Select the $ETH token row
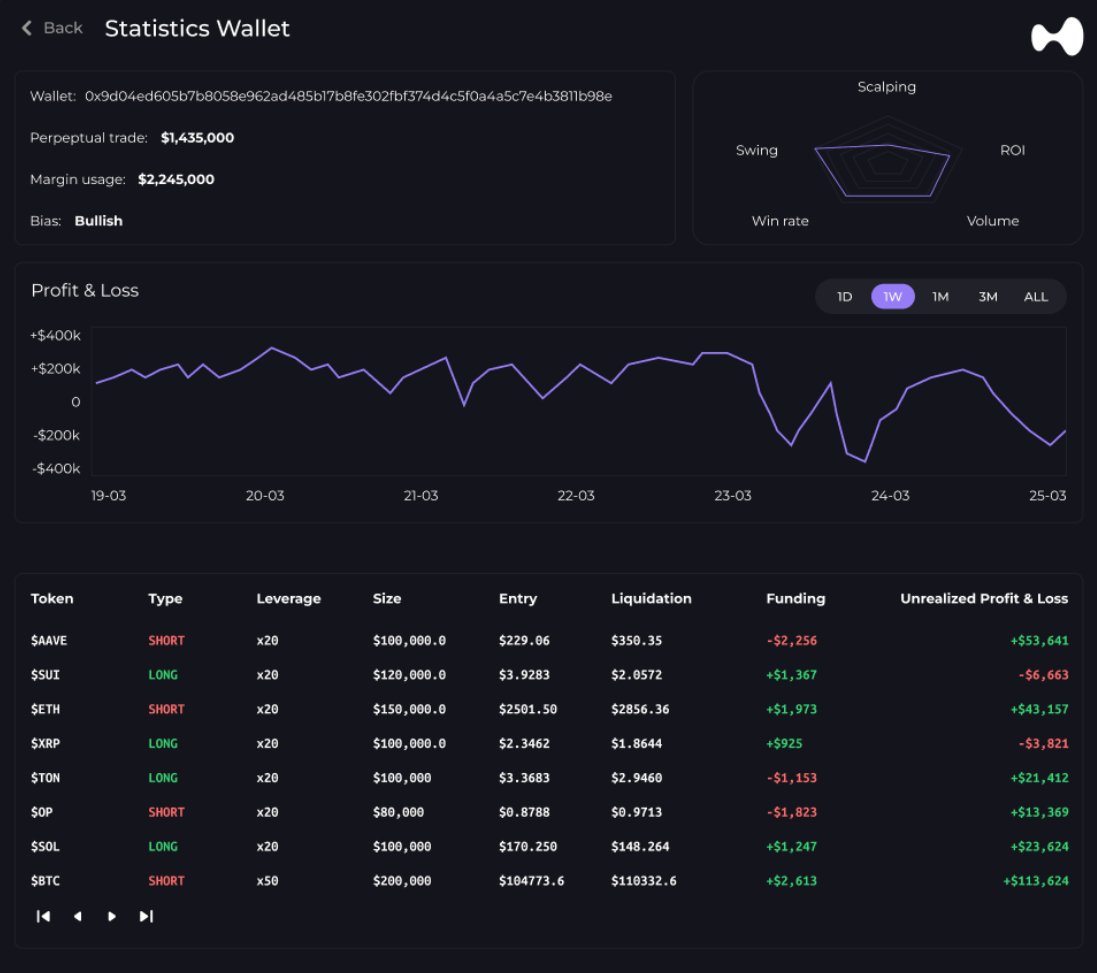1097x973 pixels. click(46, 709)
